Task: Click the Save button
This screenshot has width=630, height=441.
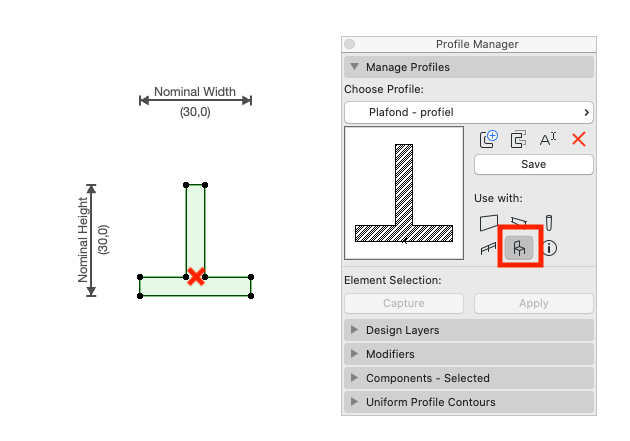Action: pyautogui.click(x=534, y=164)
